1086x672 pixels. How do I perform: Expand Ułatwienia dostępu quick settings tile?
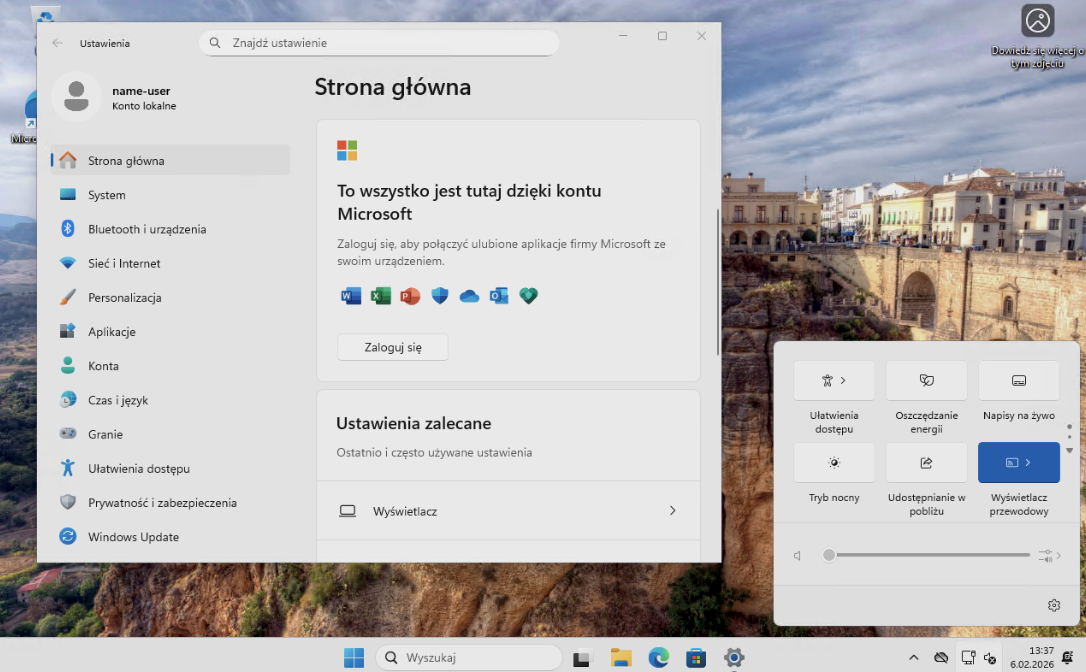point(834,381)
